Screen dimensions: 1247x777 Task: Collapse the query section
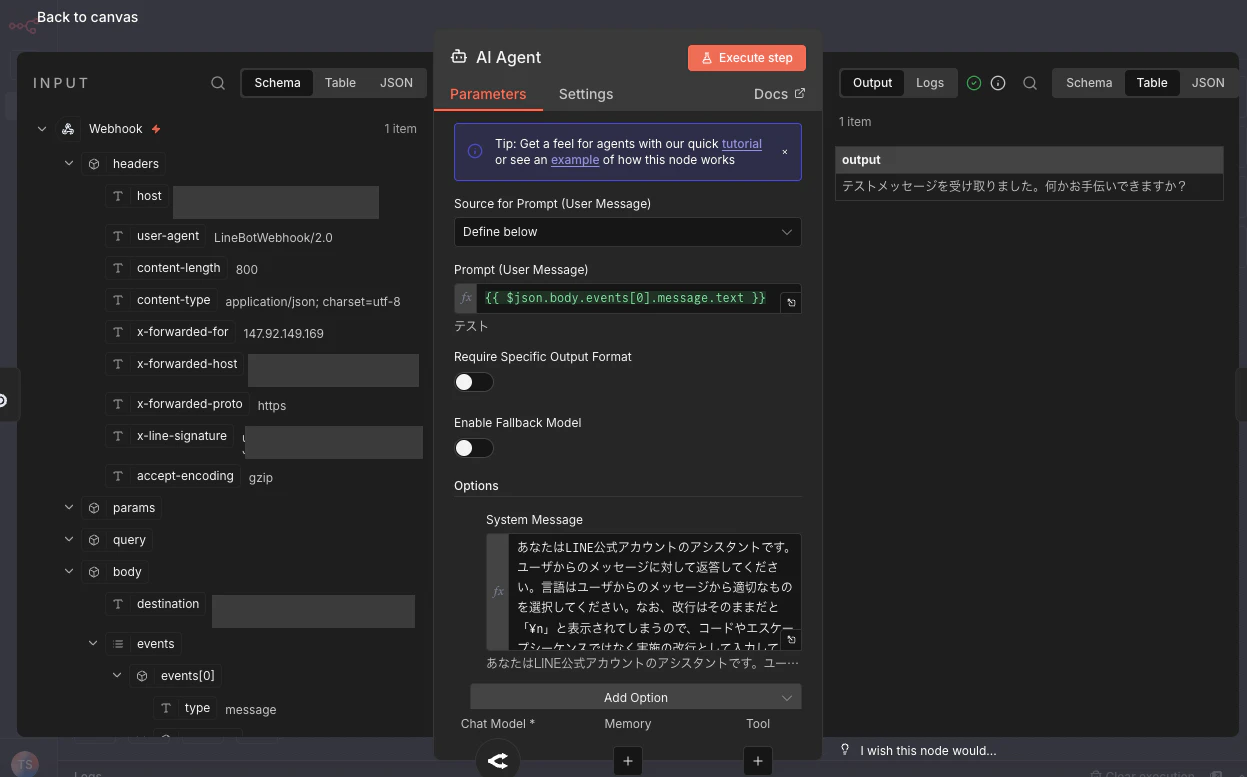tap(69, 539)
